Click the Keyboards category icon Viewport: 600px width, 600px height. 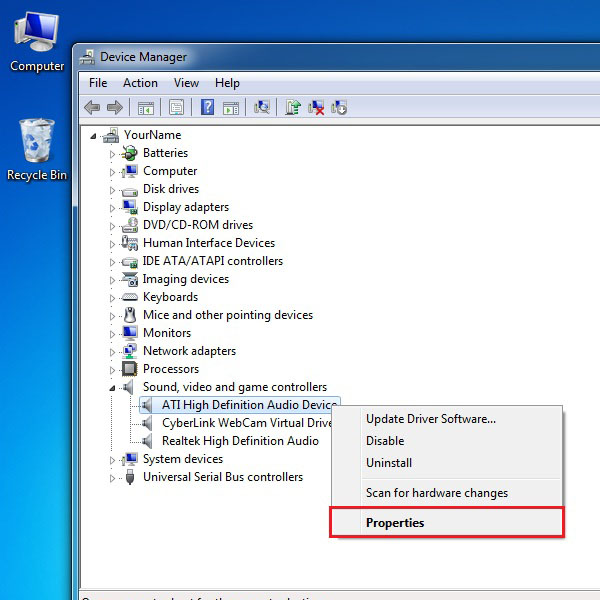(130, 297)
